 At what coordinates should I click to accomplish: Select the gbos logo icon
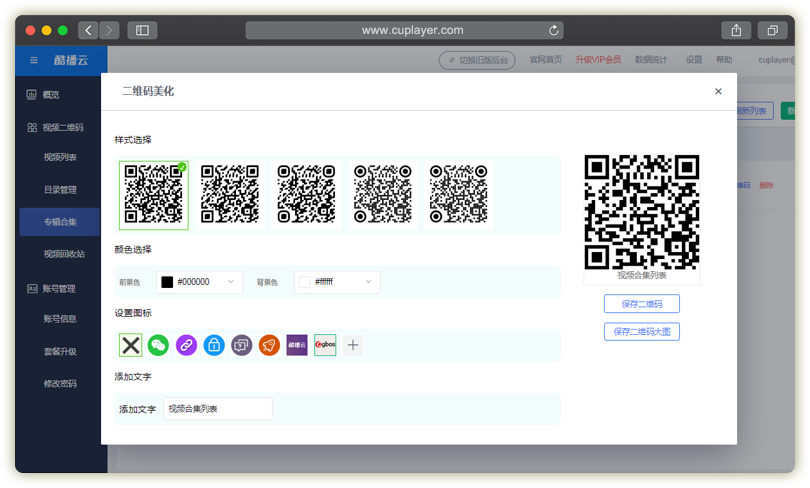tap(325, 345)
